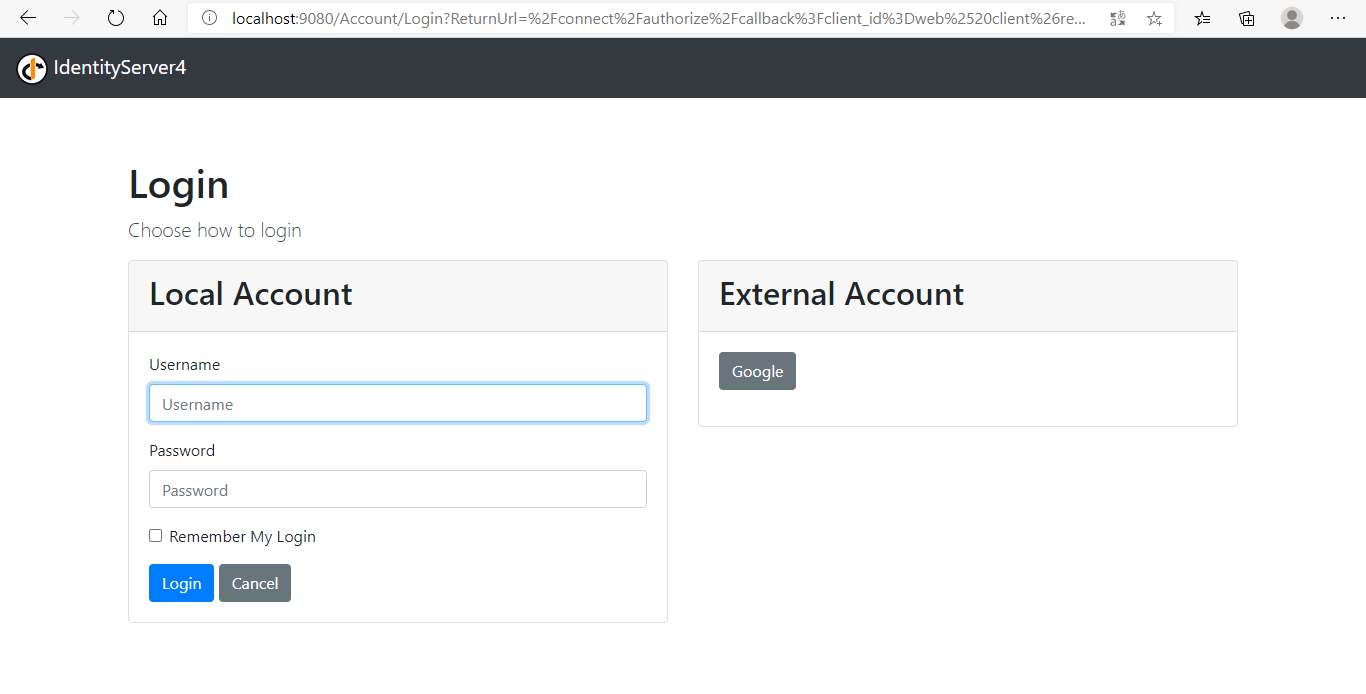Viewport: 1366px width, 694px height.
Task: Go back with browser back arrow
Action: (x=28, y=18)
